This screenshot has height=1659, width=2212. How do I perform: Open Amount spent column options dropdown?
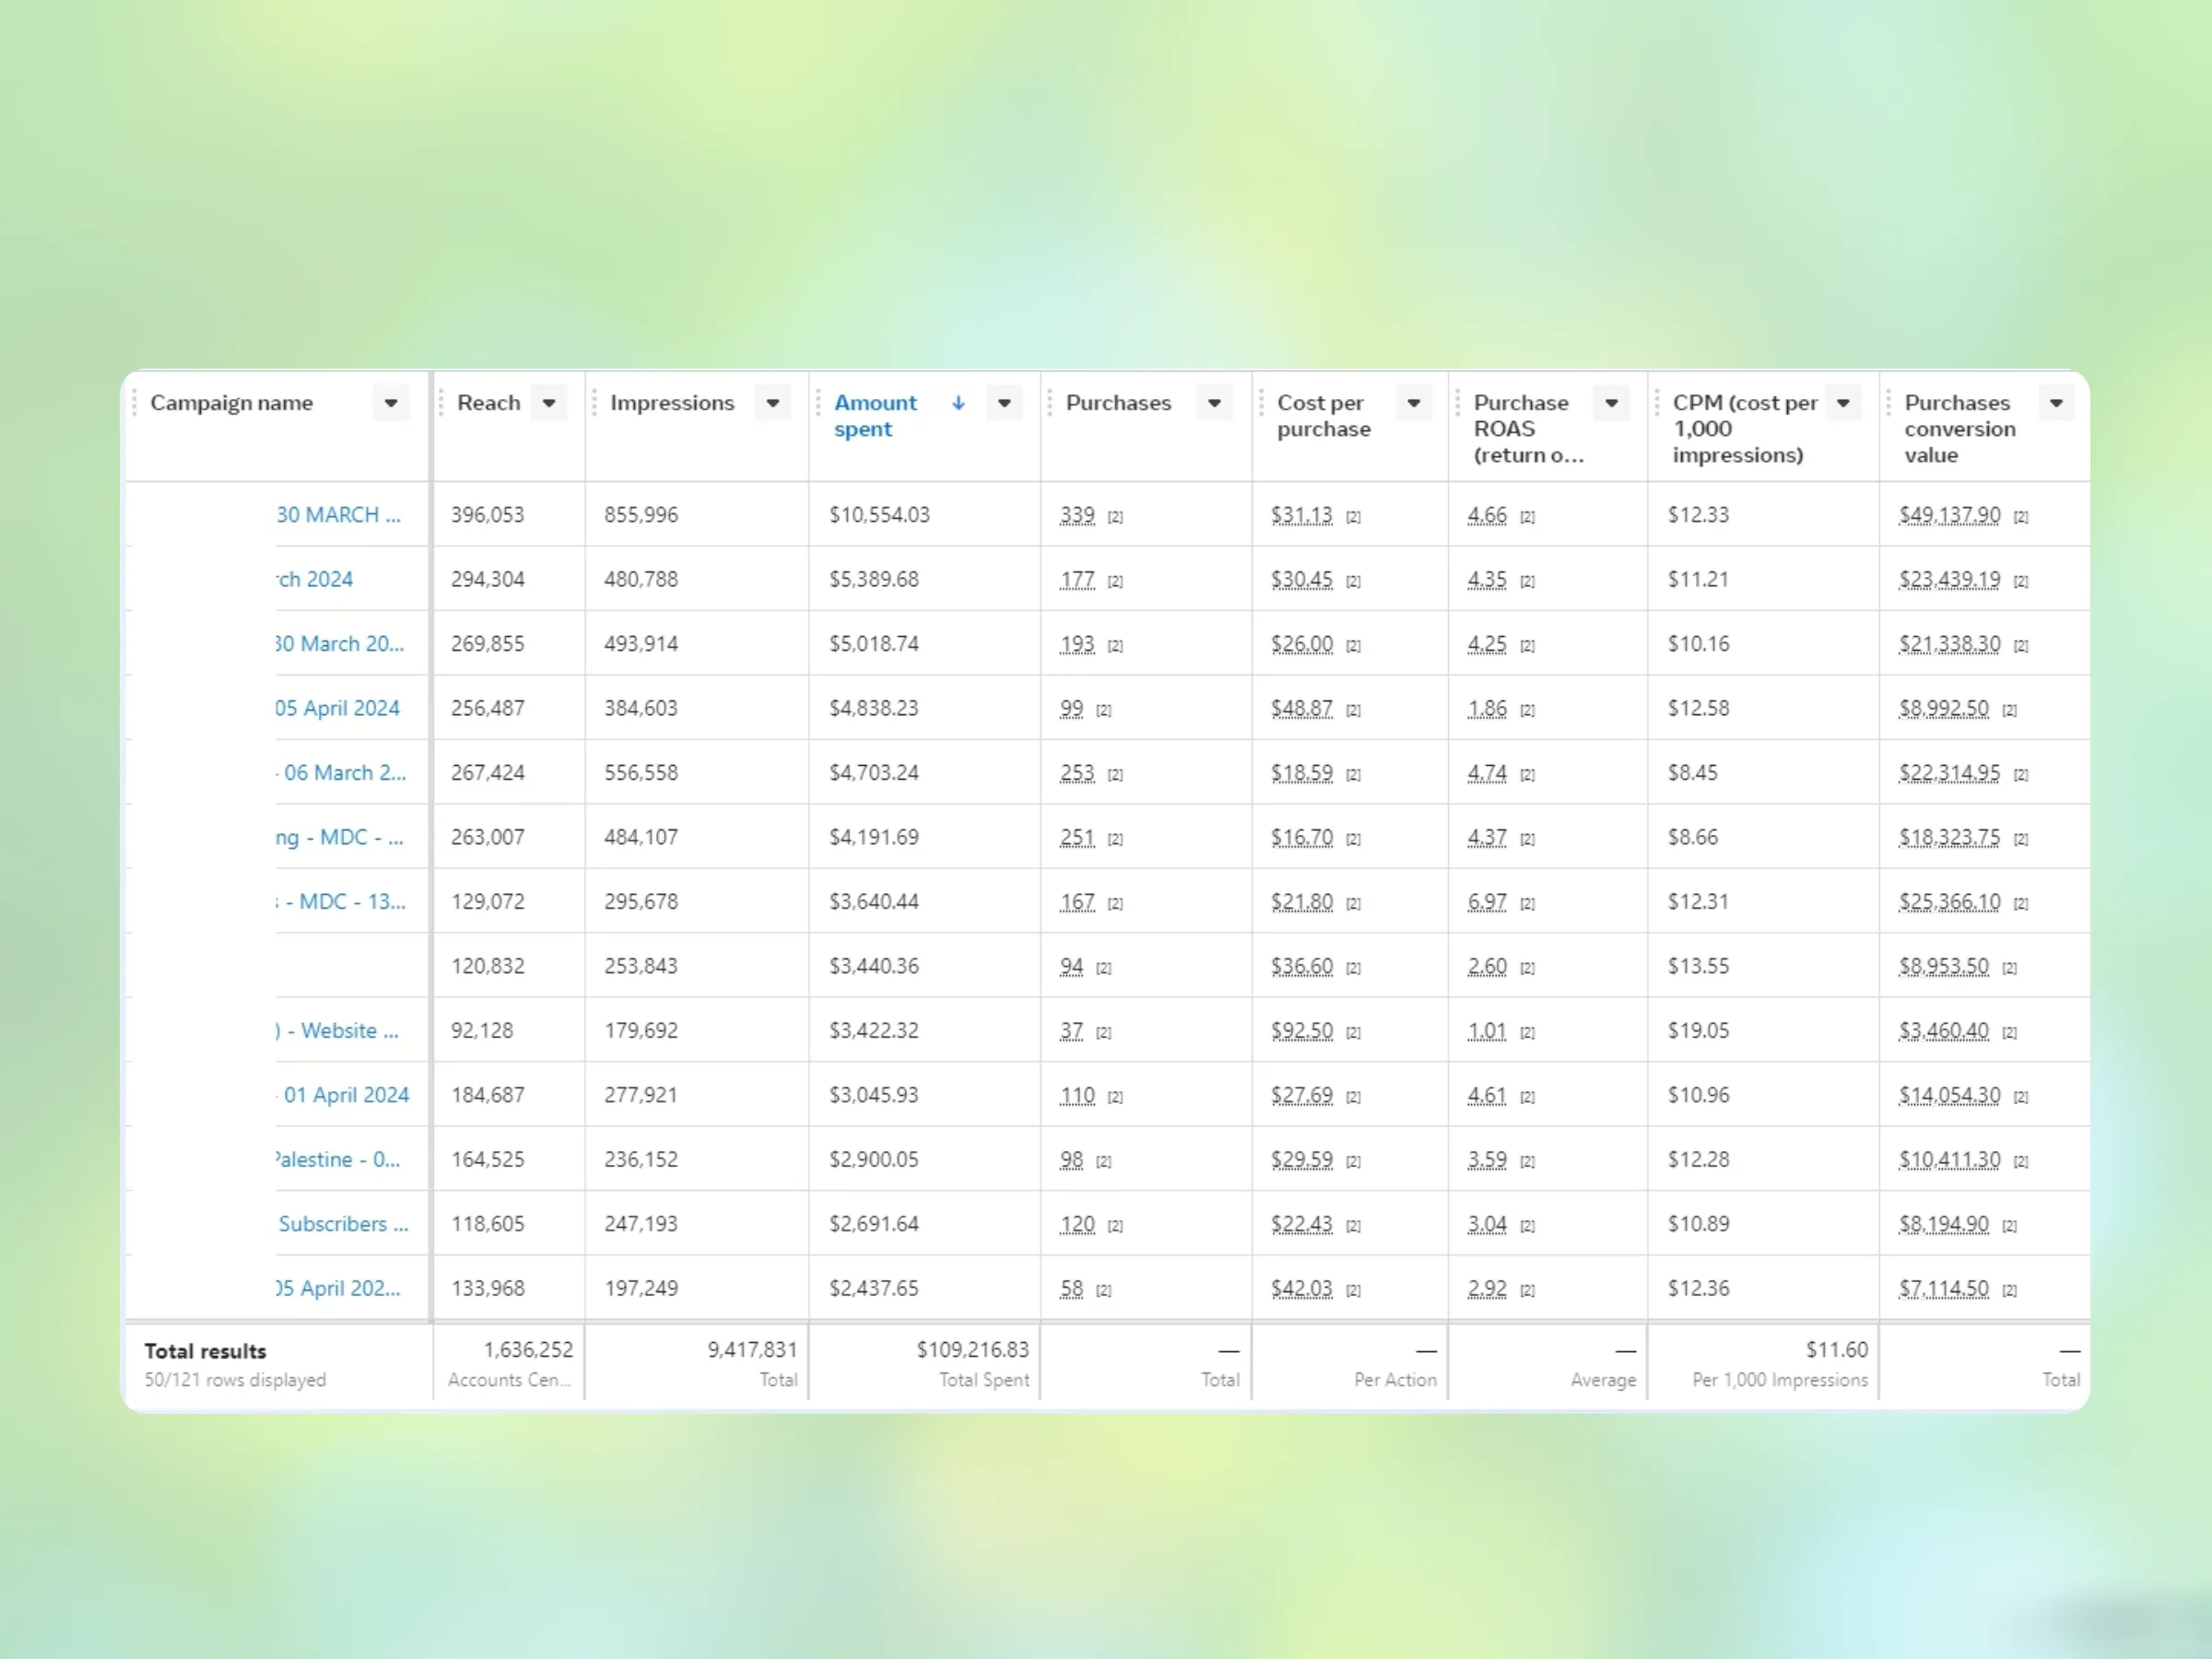coord(1004,403)
